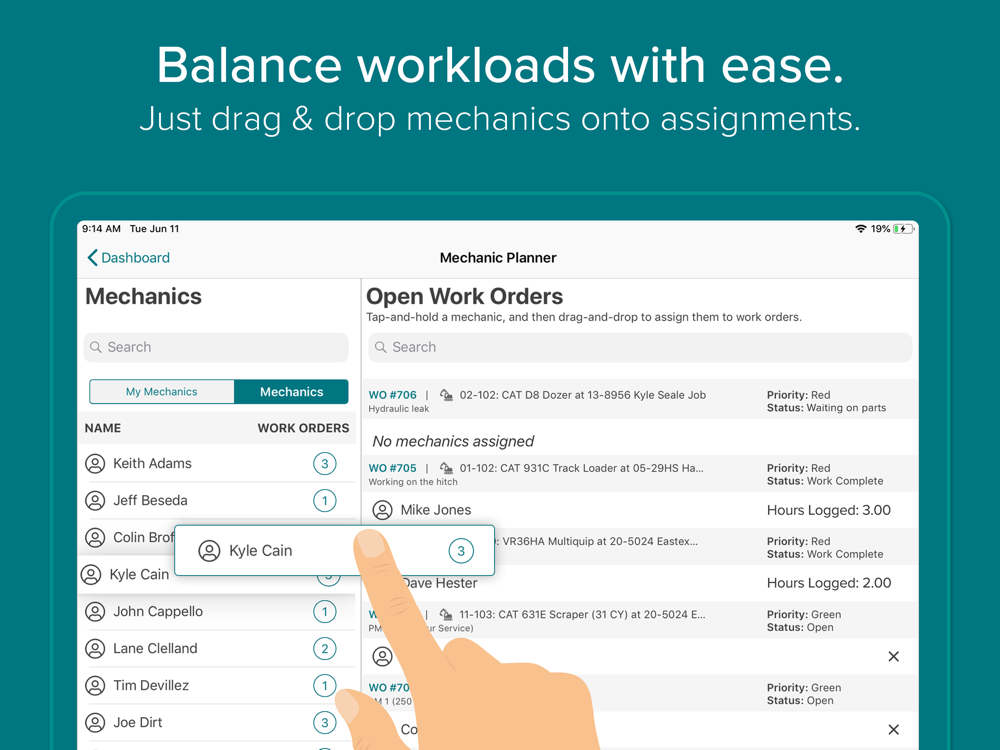Select Lane Clelland name
Image resolution: width=1000 pixels, height=750 pixels.
[x=155, y=649]
